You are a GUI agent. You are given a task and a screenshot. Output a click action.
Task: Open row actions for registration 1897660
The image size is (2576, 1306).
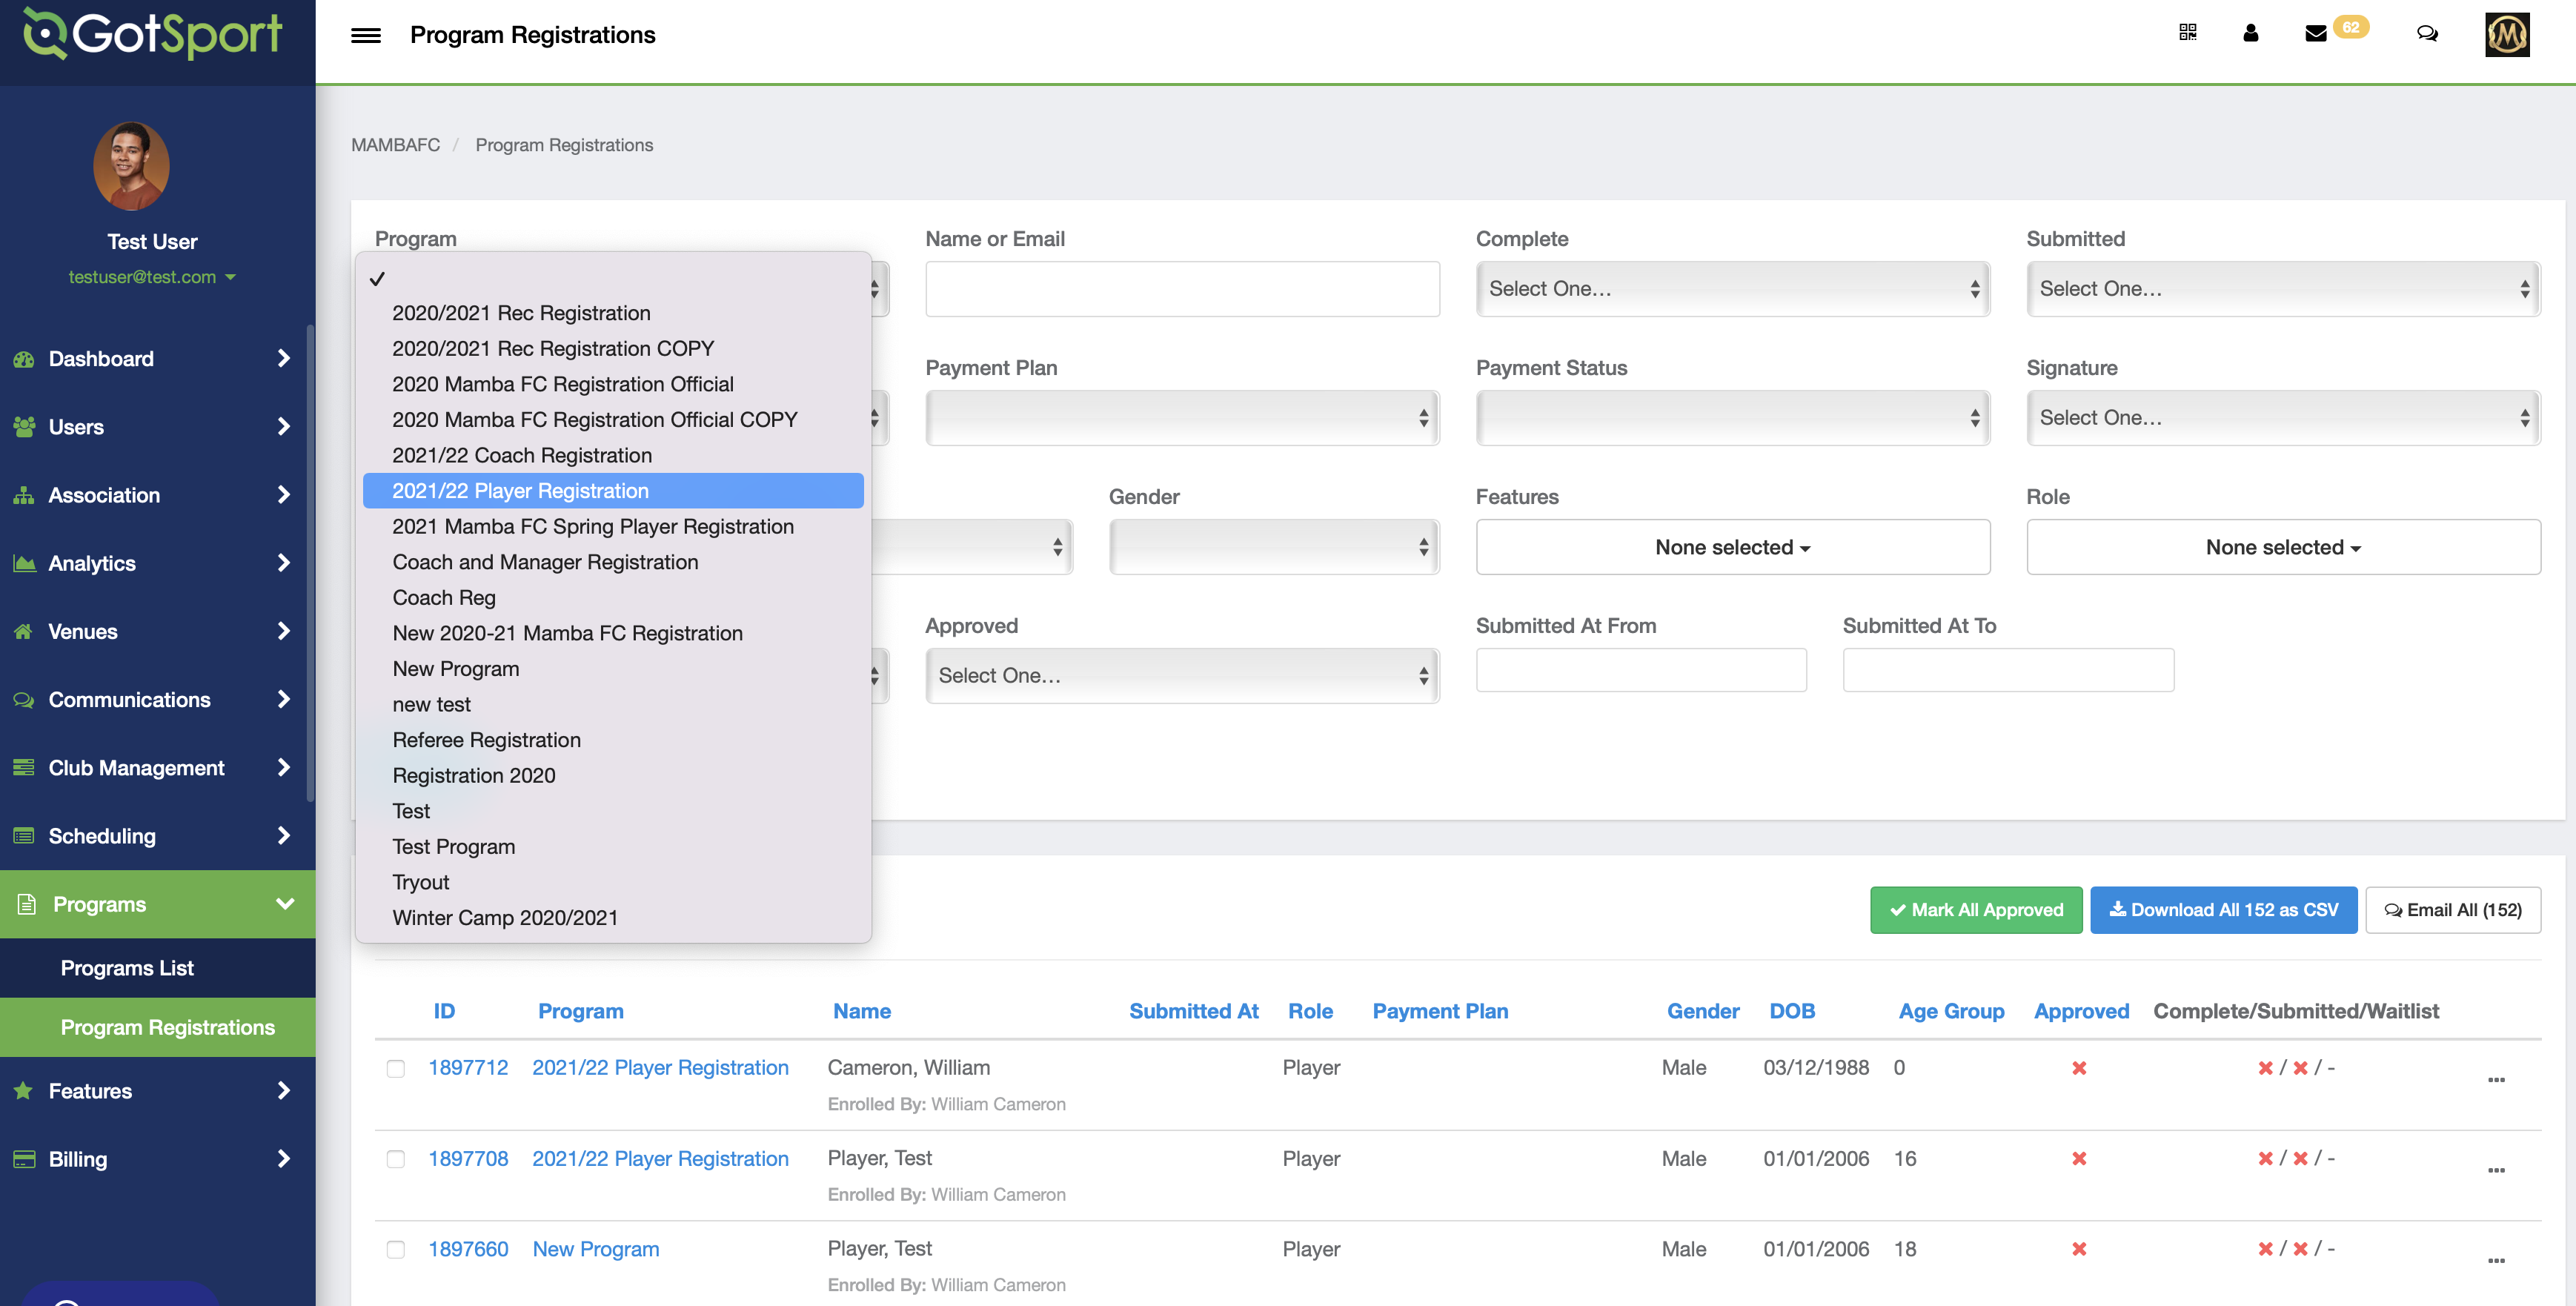(2496, 1261)
